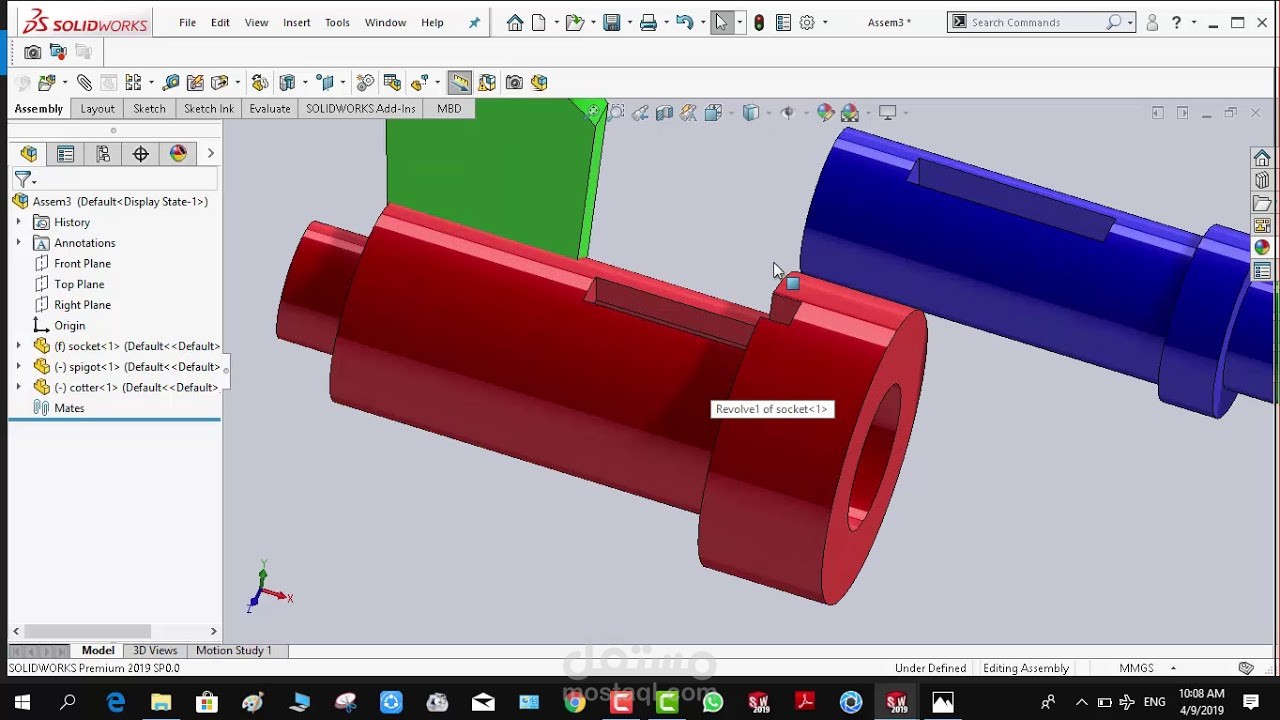Switch to the Motion Study 1 tab

pyautogui.click(x=234, y=650)
